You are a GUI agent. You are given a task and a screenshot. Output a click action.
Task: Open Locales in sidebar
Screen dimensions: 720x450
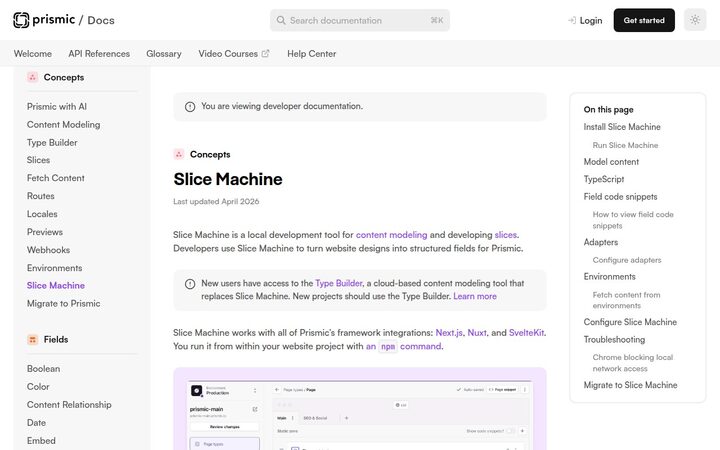[42, 214]
